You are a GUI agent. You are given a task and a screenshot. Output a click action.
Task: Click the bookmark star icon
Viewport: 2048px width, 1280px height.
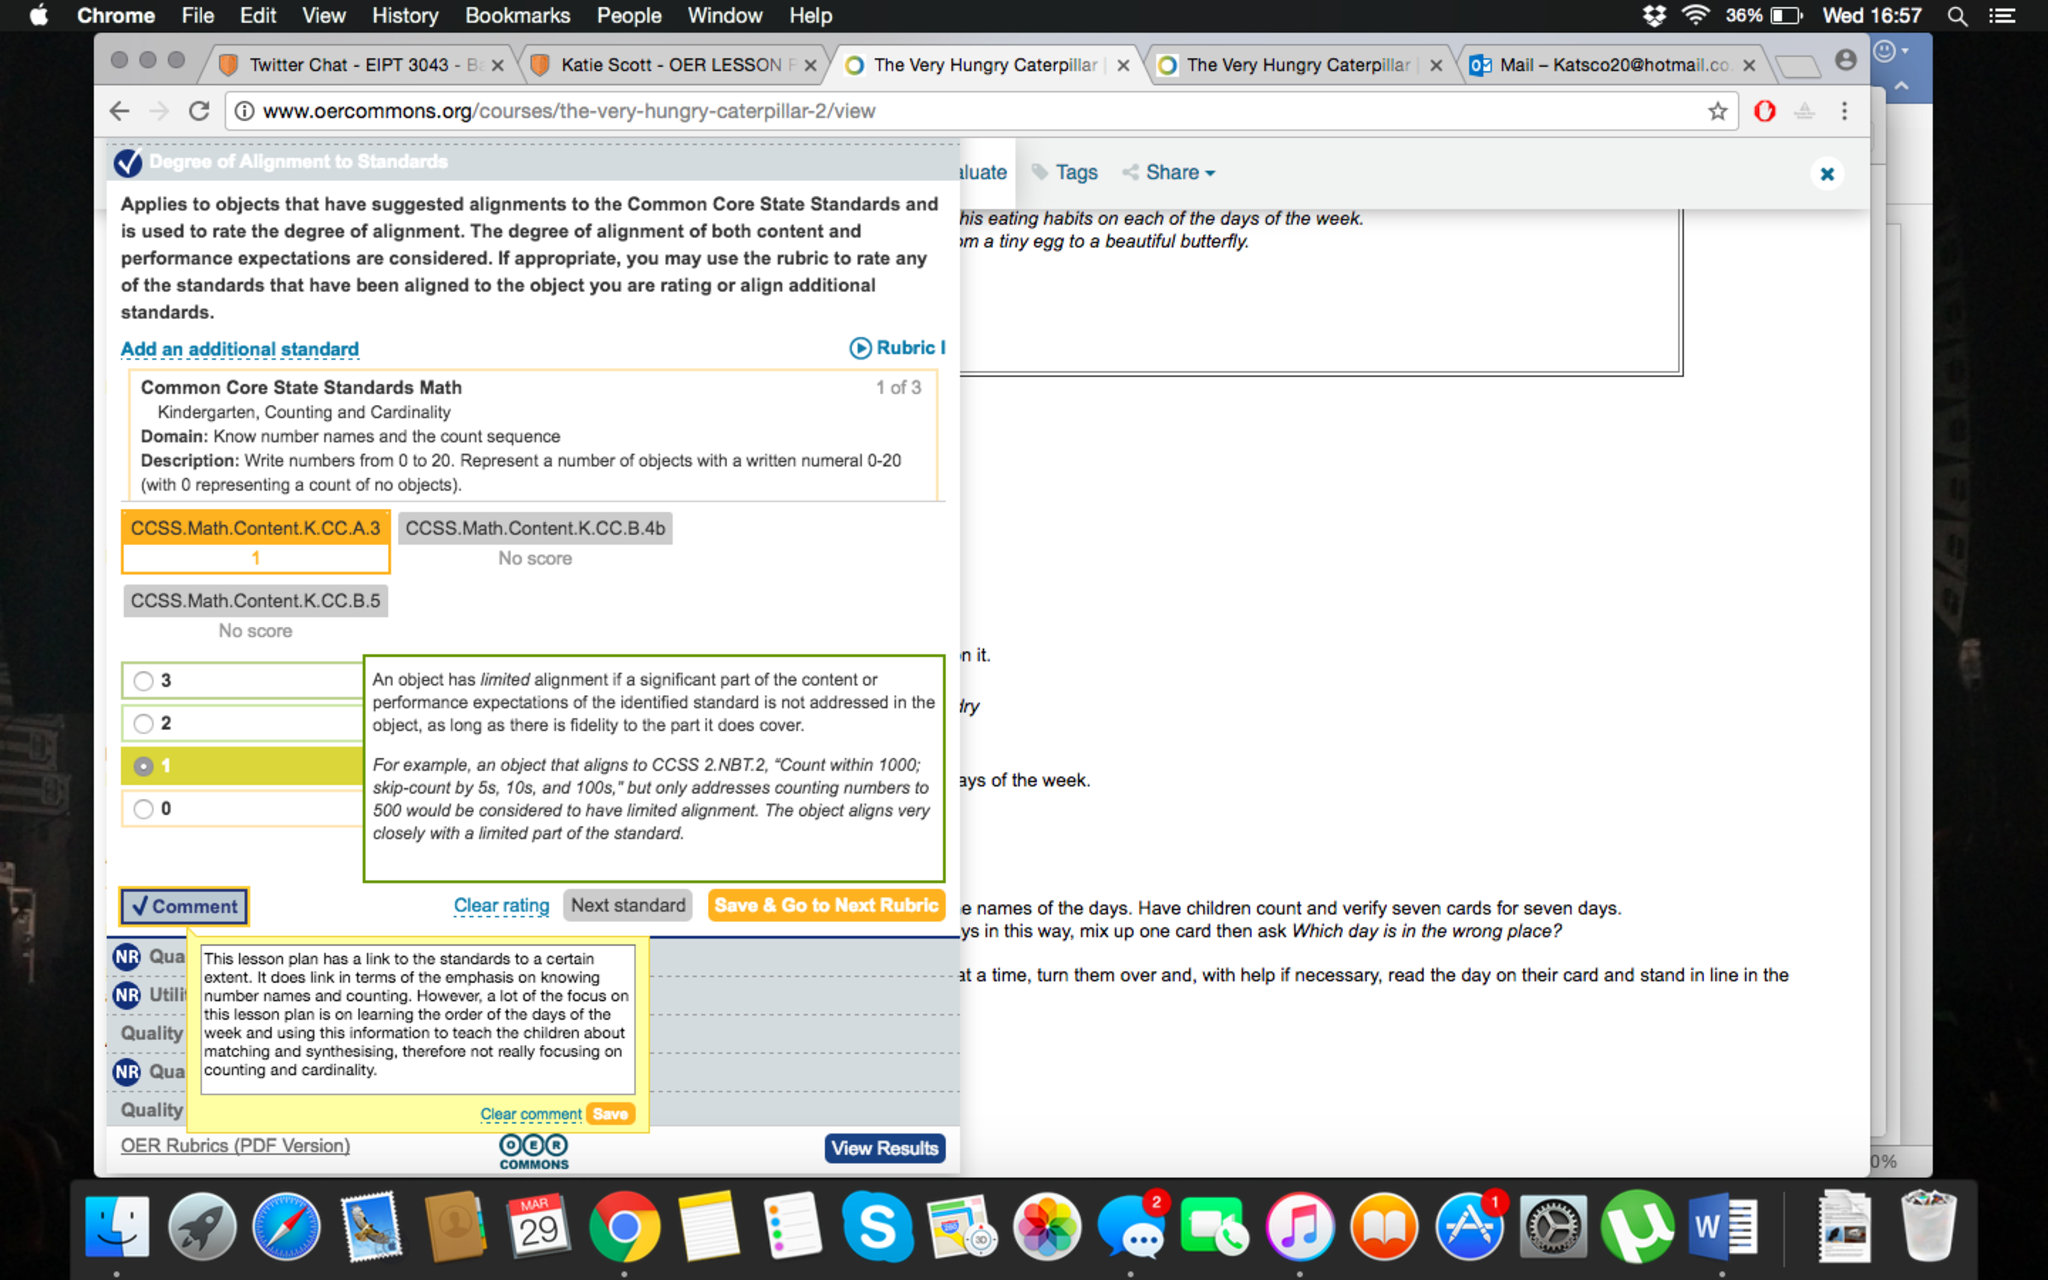pos(1717,111)
